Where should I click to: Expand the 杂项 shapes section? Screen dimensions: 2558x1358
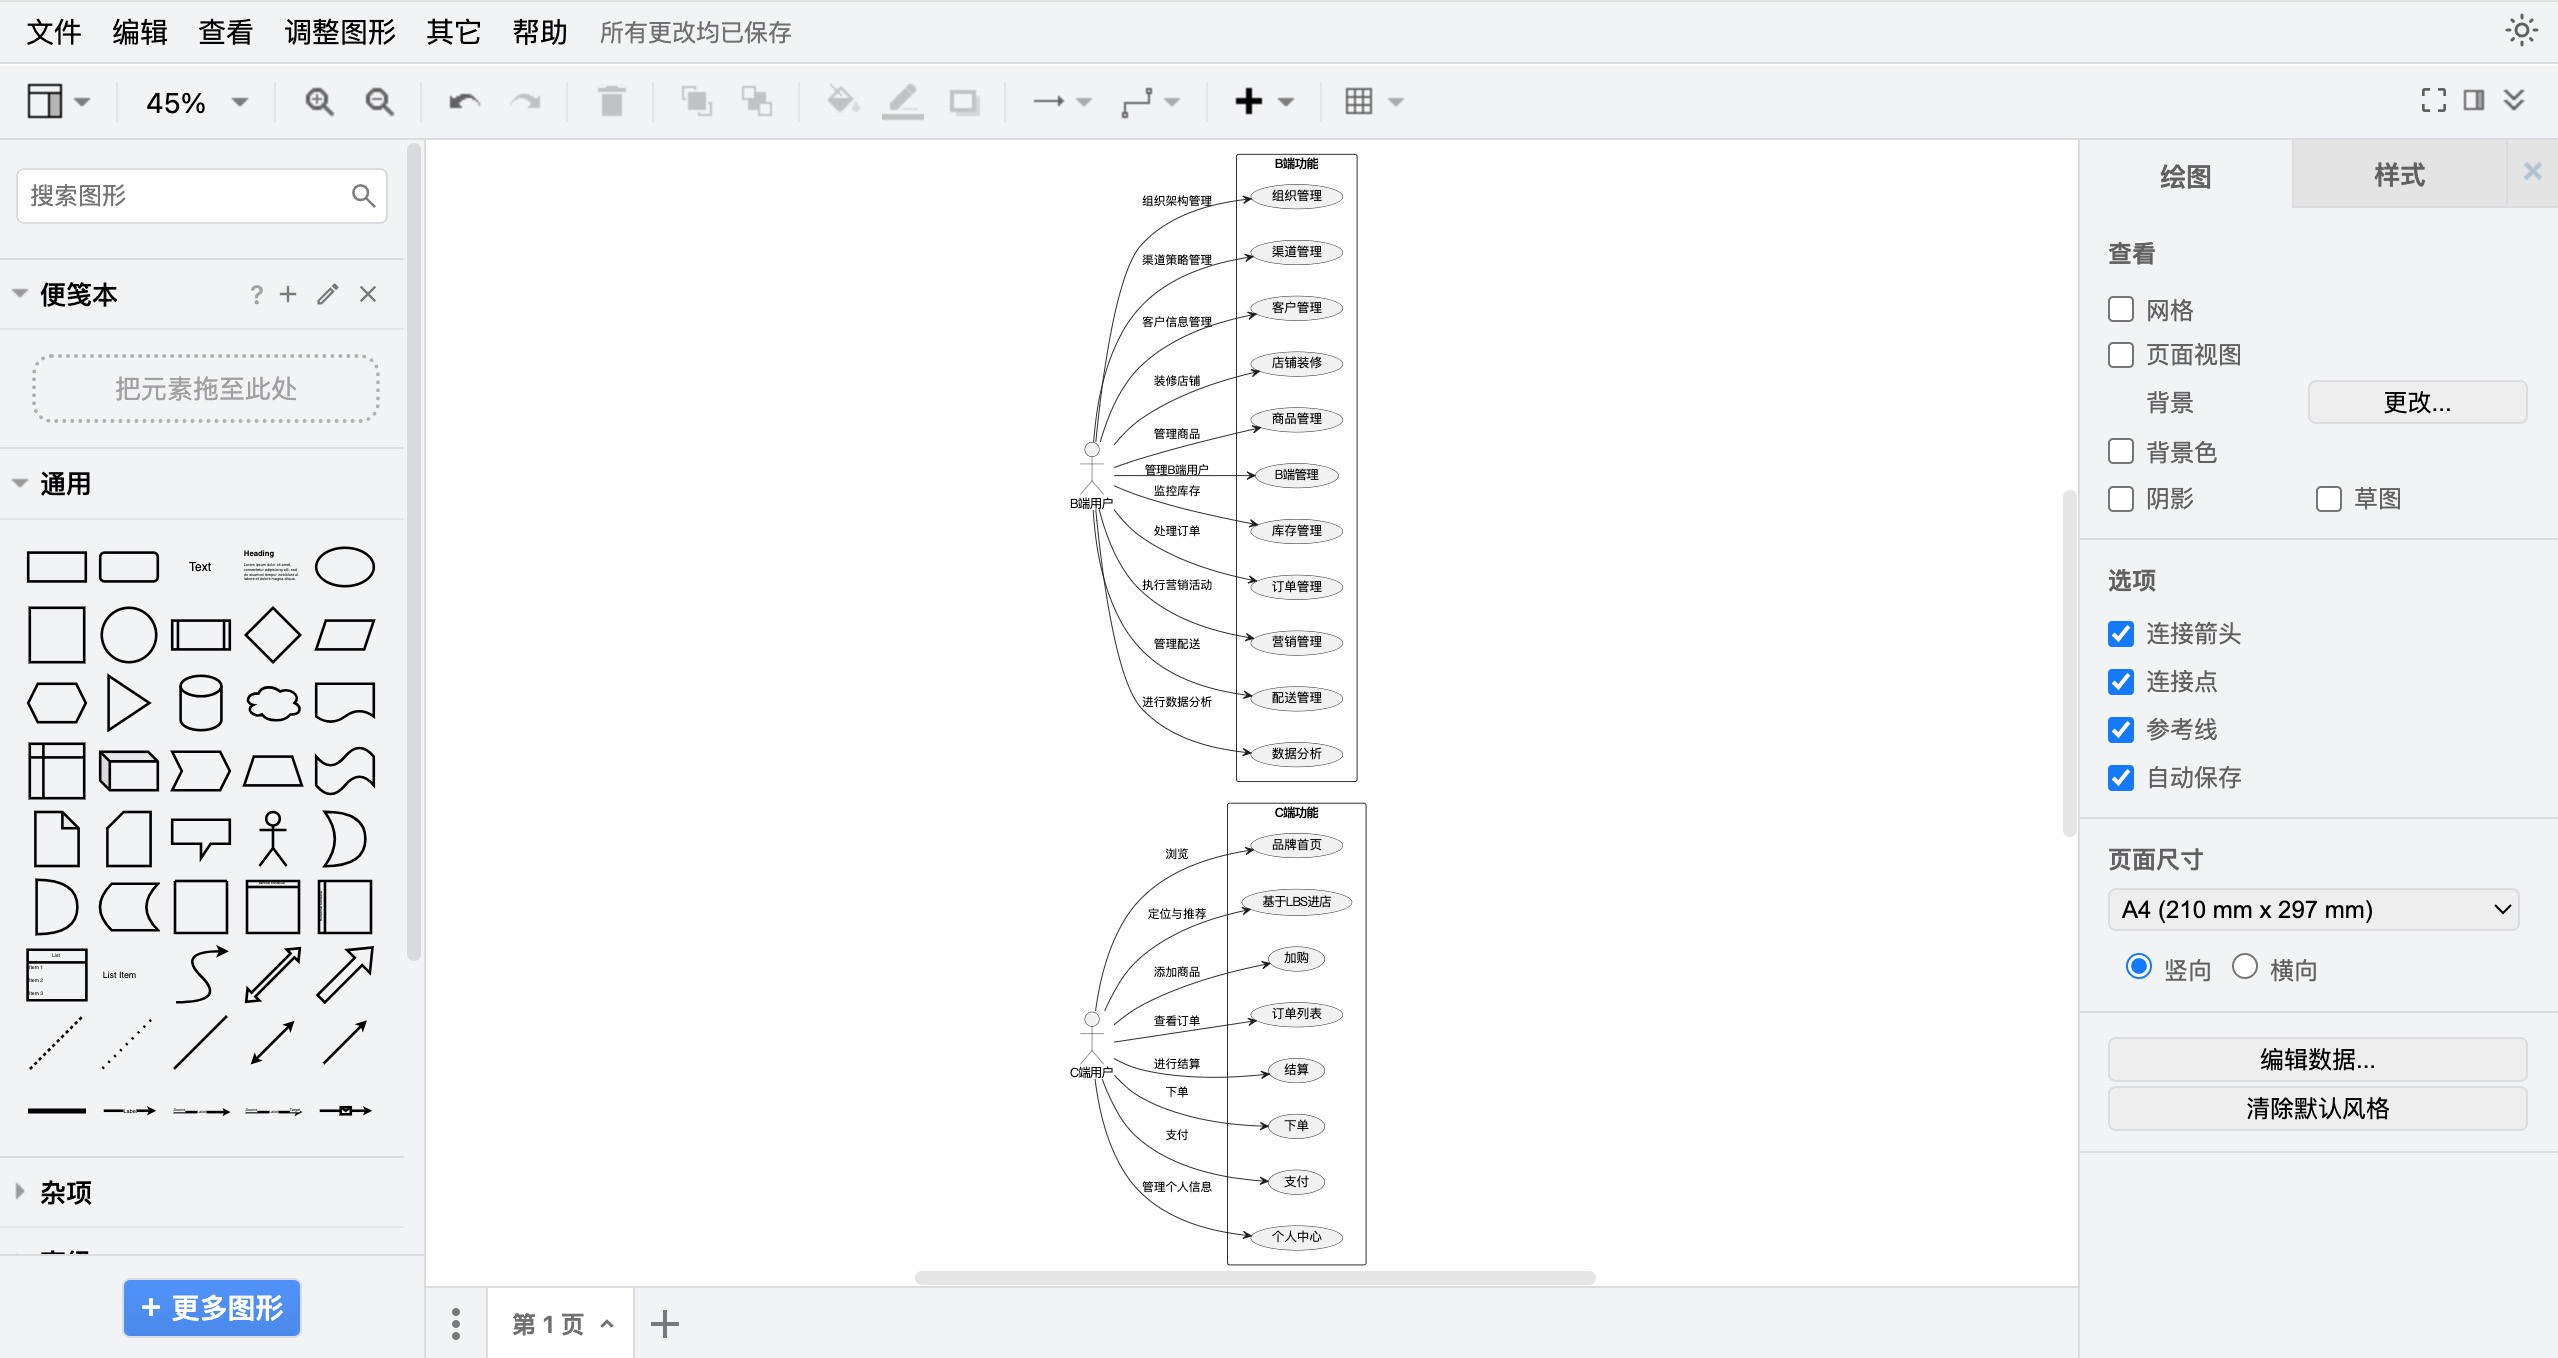pyautogui.click(x=66, y=1192)
